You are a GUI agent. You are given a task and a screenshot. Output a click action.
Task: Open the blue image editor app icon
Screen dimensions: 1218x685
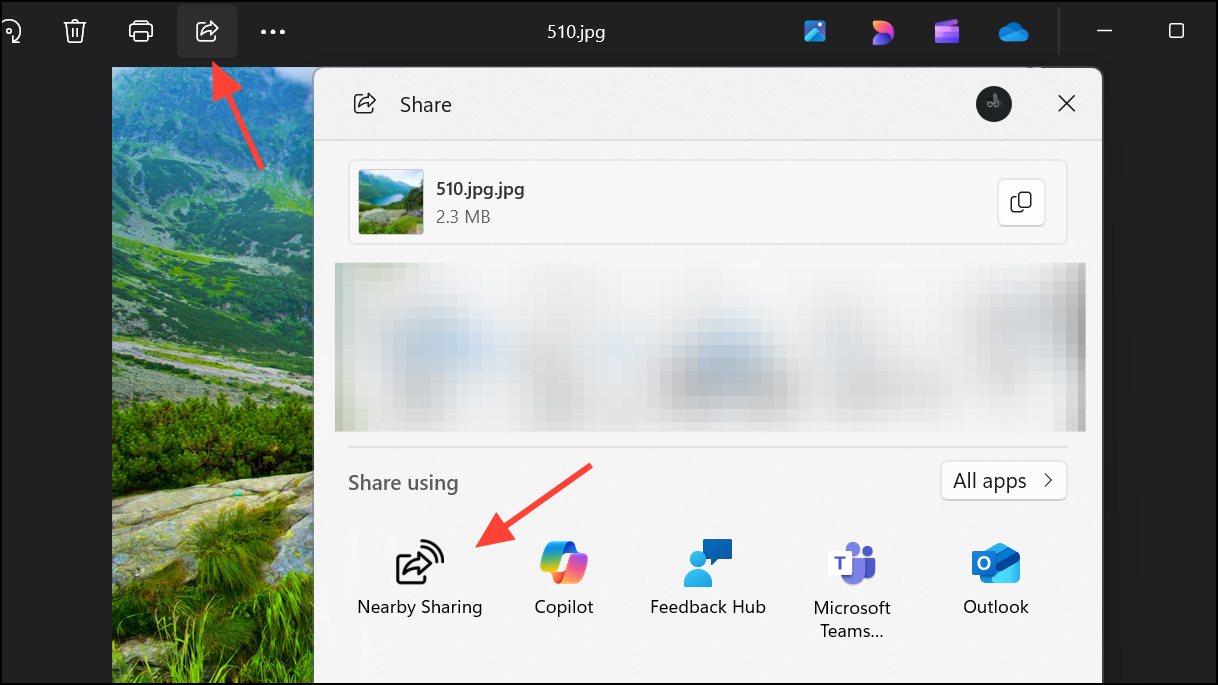click(x=815, y=32)
